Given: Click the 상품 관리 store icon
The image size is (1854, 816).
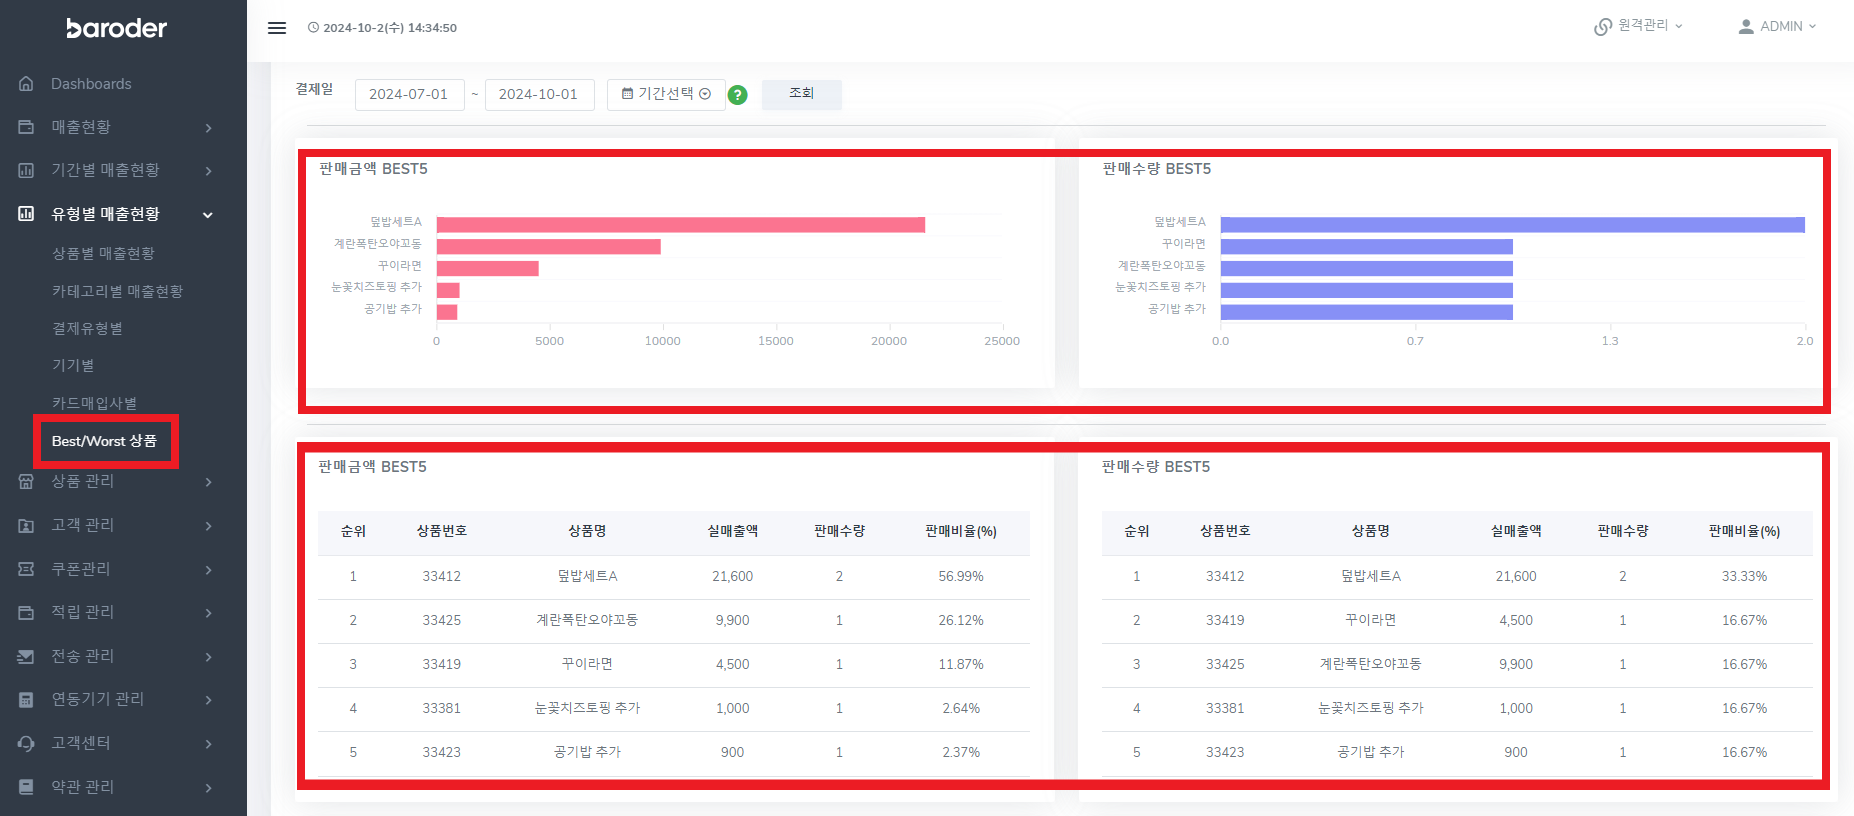Looking at the screenshot, I should pos(26,481).
